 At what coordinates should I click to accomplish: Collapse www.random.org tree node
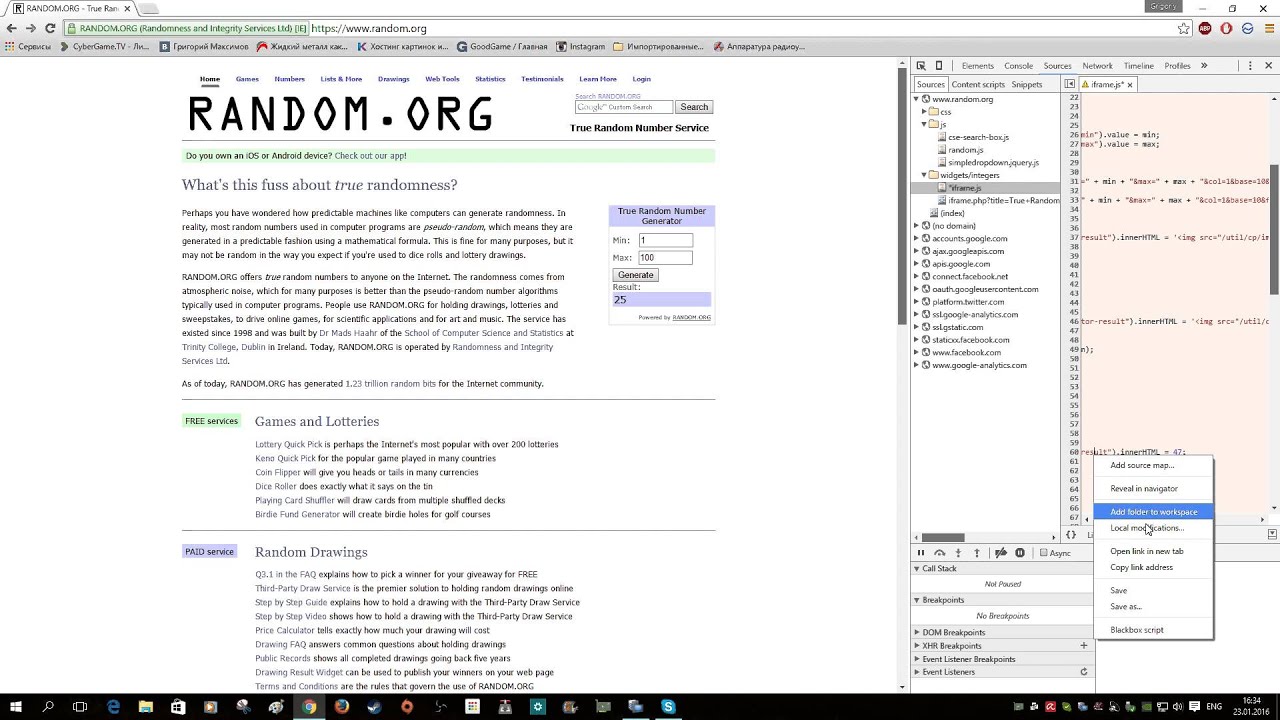[x=916, y=99]
